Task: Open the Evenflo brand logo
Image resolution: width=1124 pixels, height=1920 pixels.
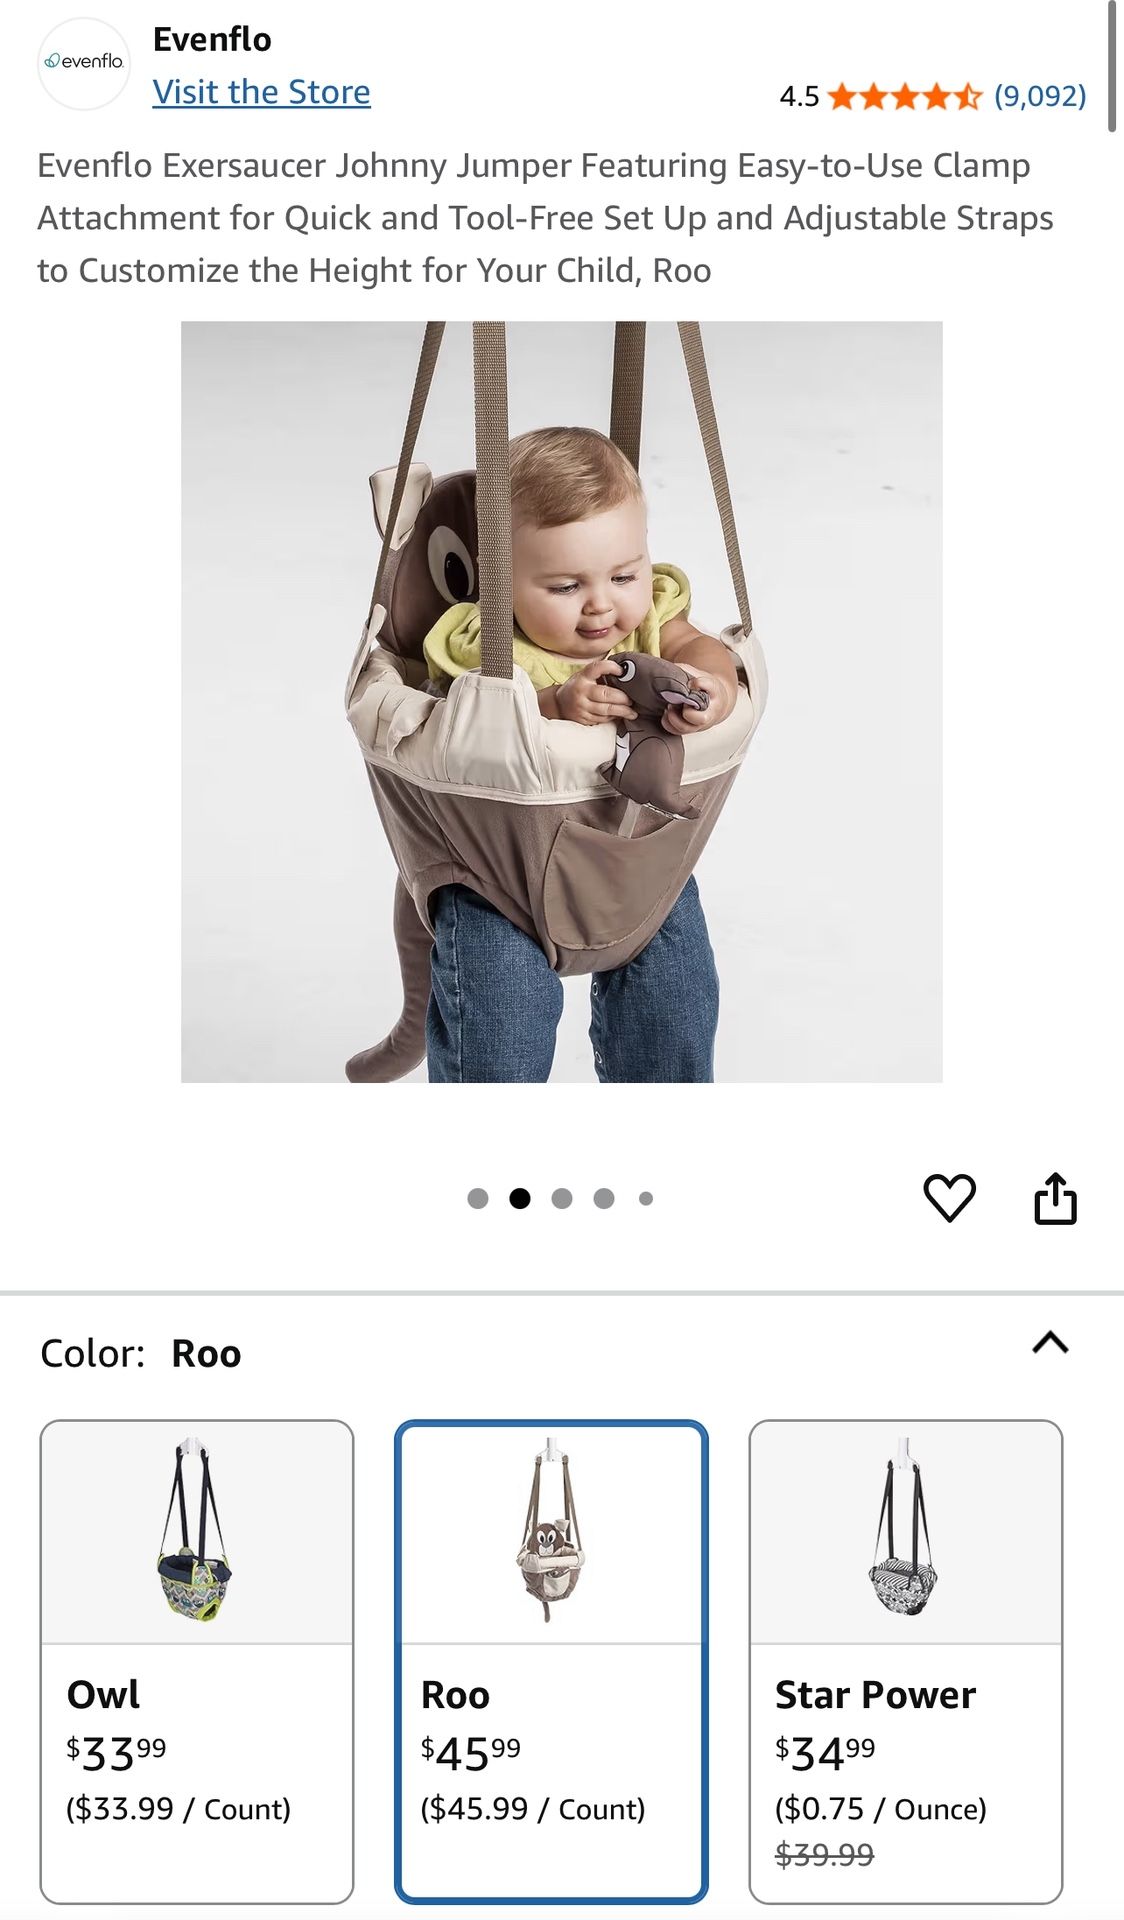Action: [x=84, y=63]
